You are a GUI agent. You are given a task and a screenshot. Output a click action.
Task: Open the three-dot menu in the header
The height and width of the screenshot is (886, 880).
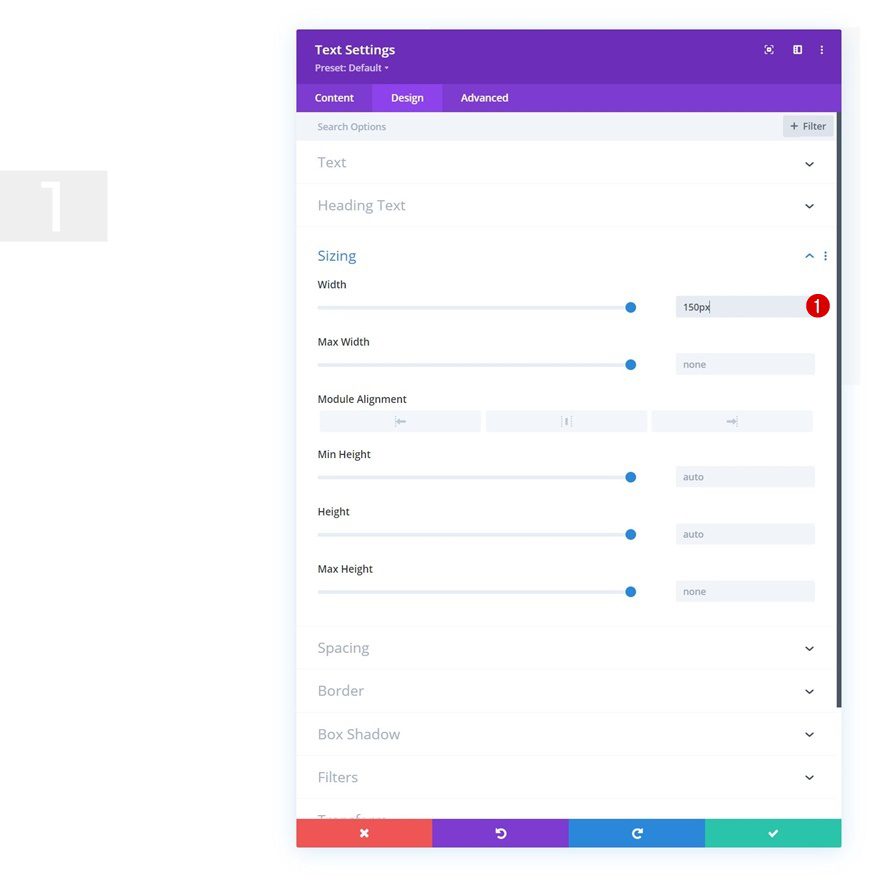pos(822,49)
